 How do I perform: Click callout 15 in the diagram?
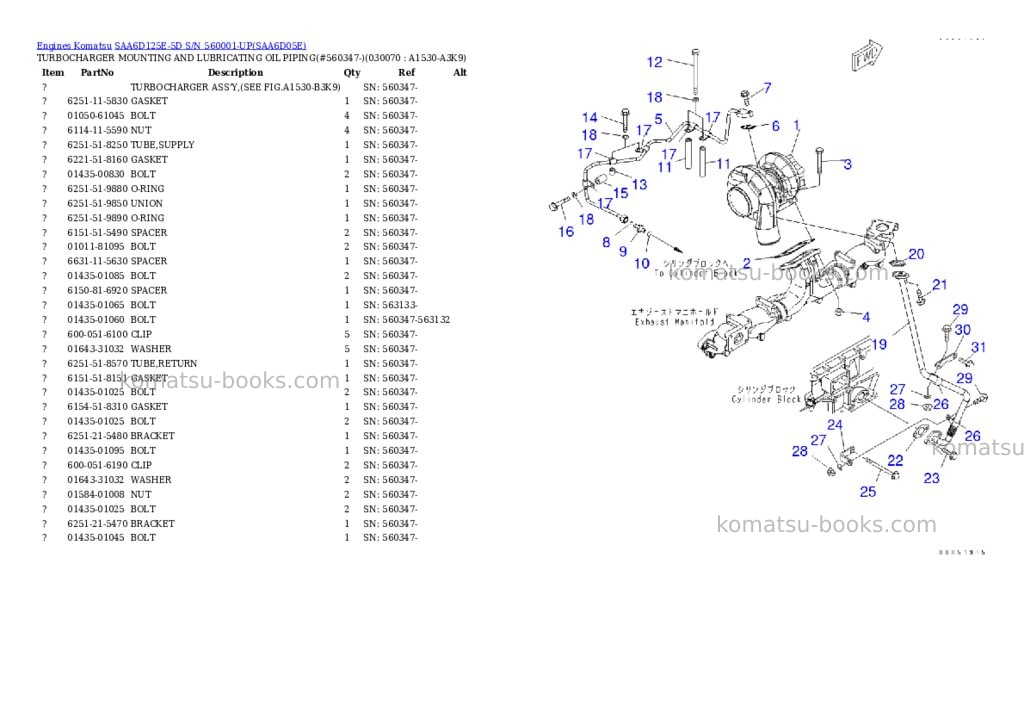tap(620, 193)
